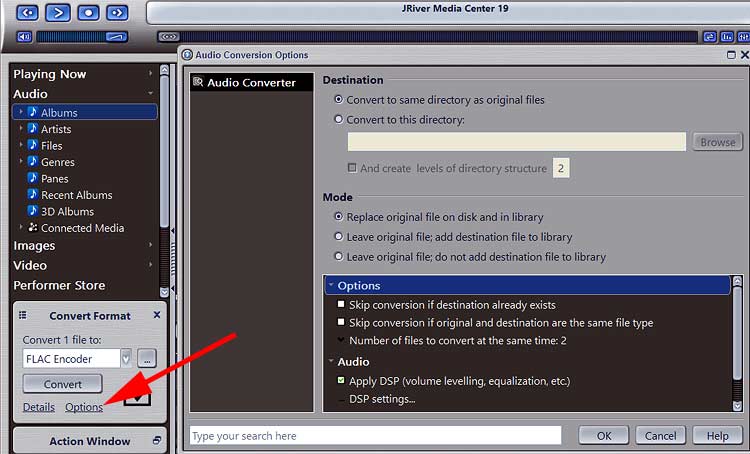Select 'Convert to this directory' radio option

pos(339,119)
